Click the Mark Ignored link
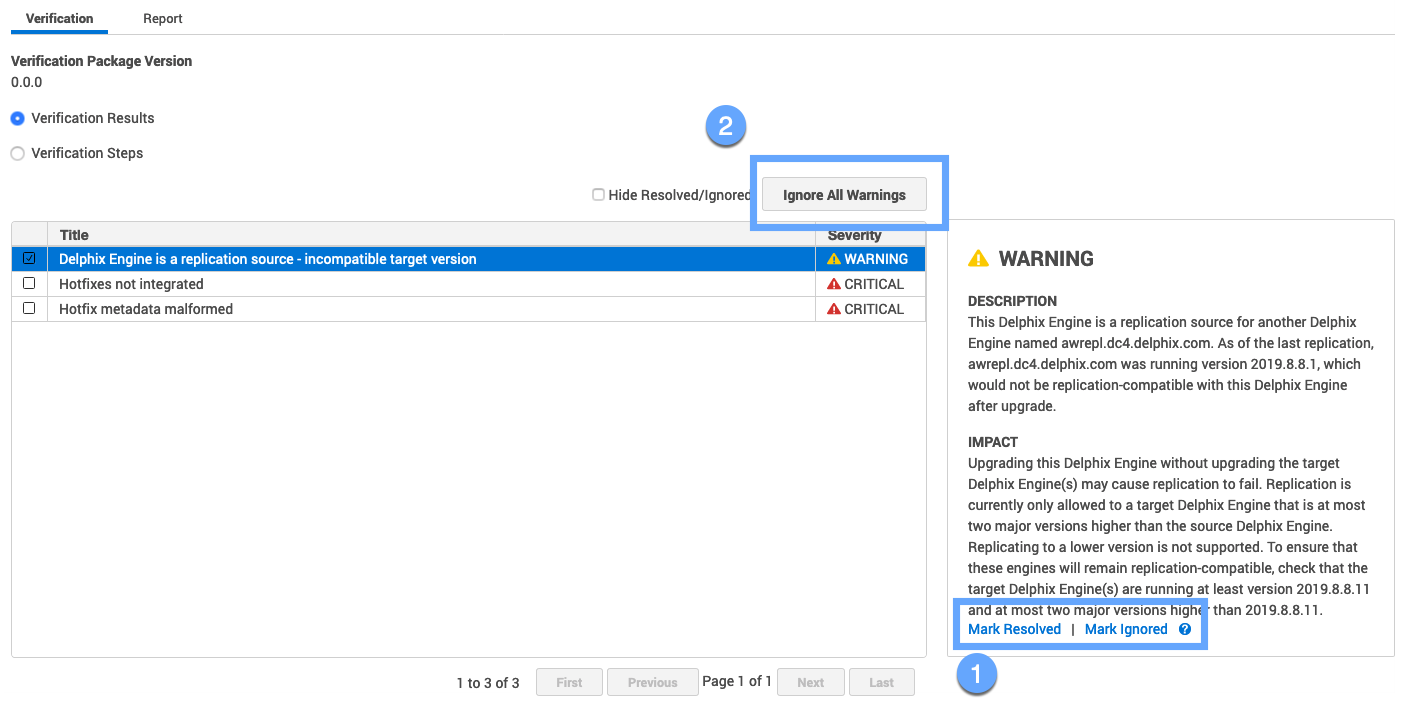This screenshot has height=724, width=1427. coord(1126,629)
